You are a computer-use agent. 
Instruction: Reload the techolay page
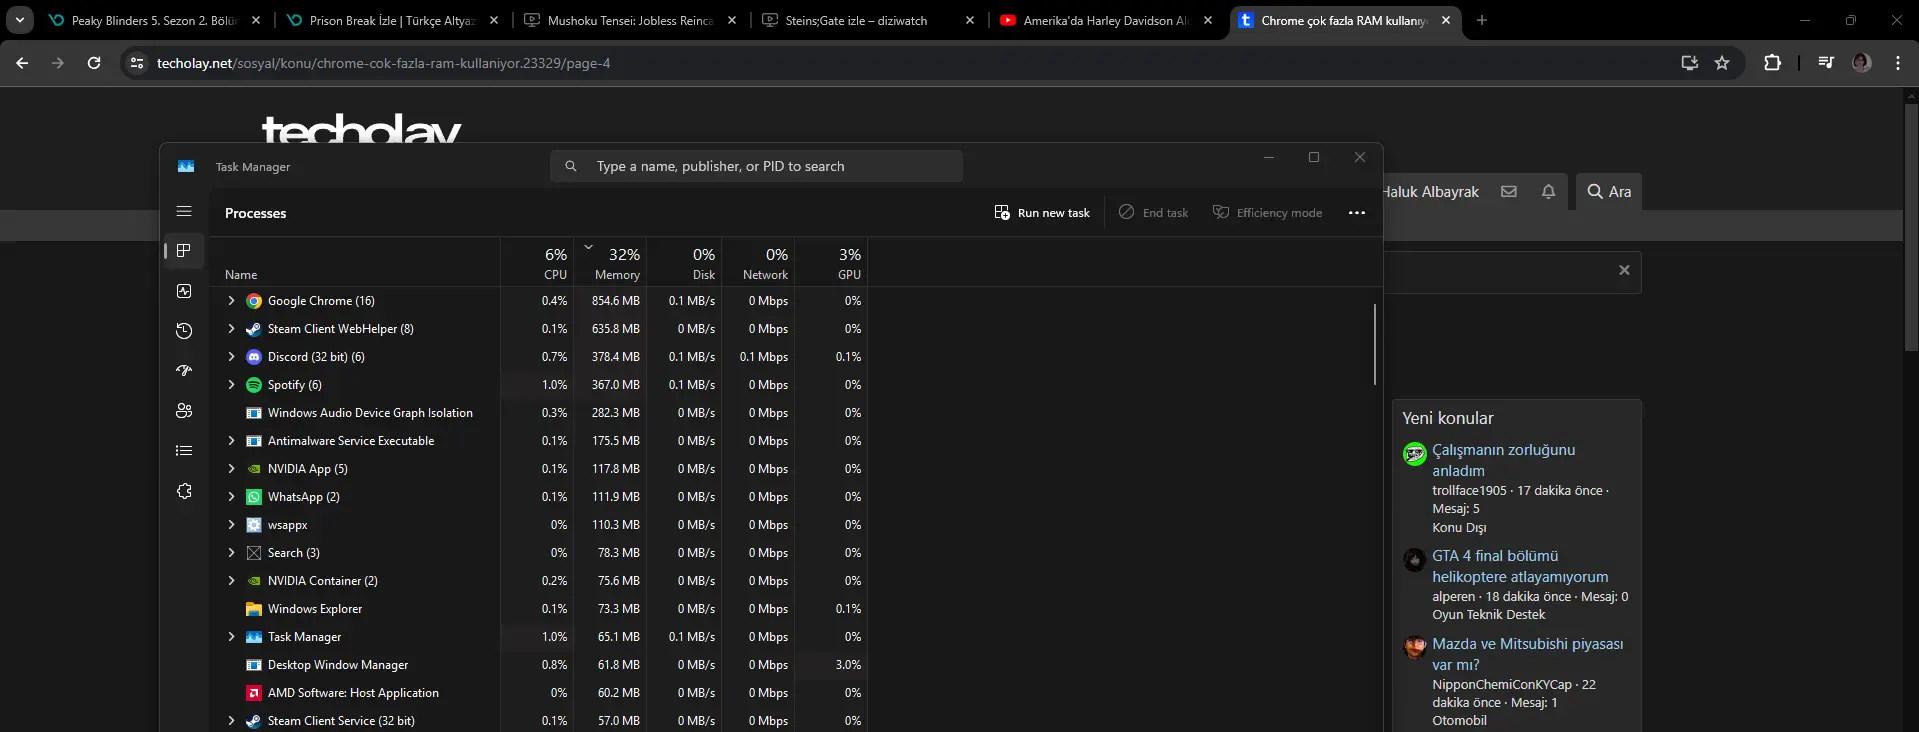[94, 63]
